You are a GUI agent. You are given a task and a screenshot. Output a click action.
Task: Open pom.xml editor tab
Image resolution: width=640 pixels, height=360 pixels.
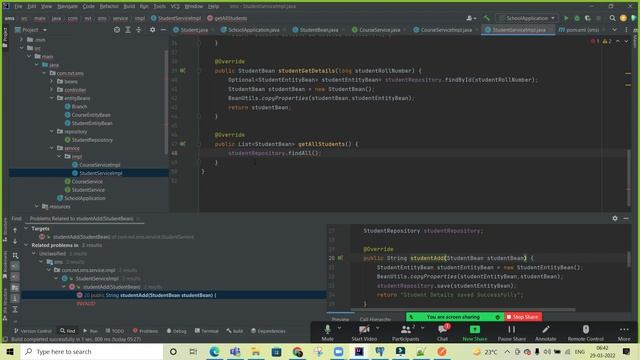579,30
